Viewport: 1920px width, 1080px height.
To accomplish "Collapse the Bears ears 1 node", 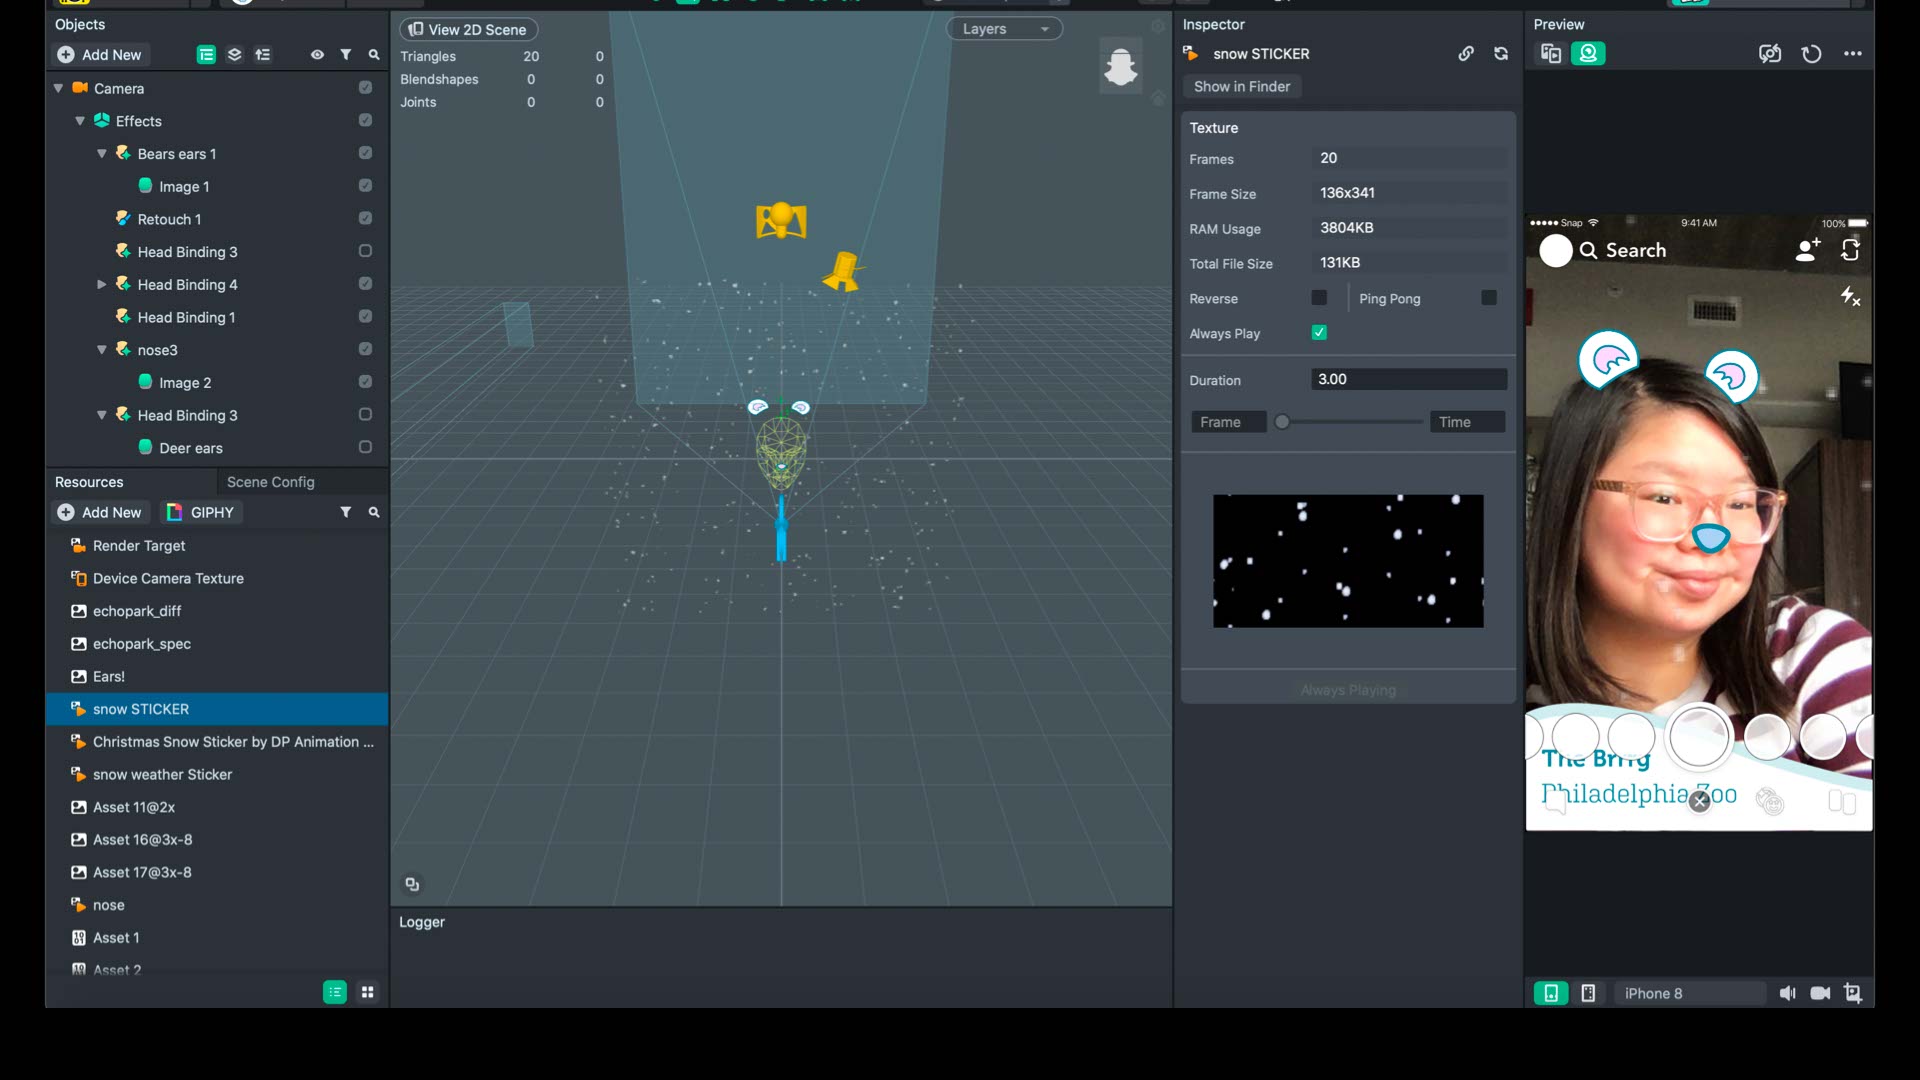I will (102, 153).
